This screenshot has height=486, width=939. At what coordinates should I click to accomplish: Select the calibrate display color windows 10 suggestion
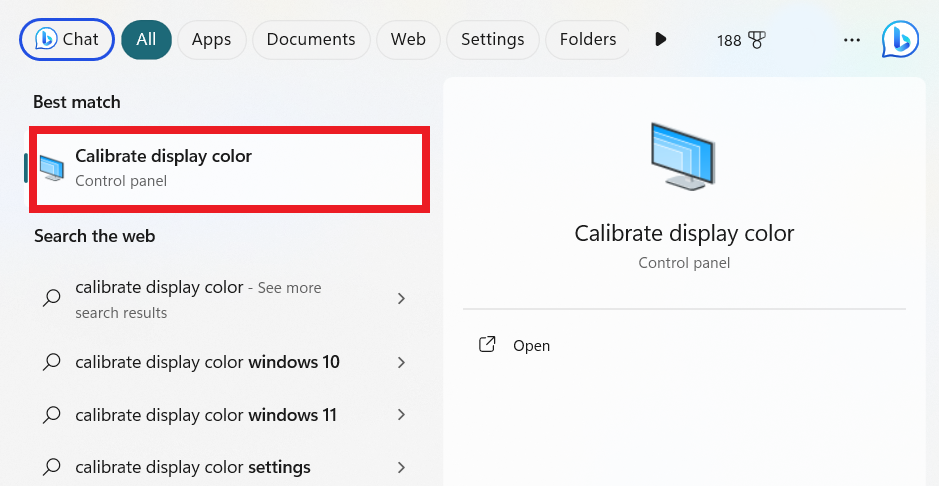(x=225, y=362)
